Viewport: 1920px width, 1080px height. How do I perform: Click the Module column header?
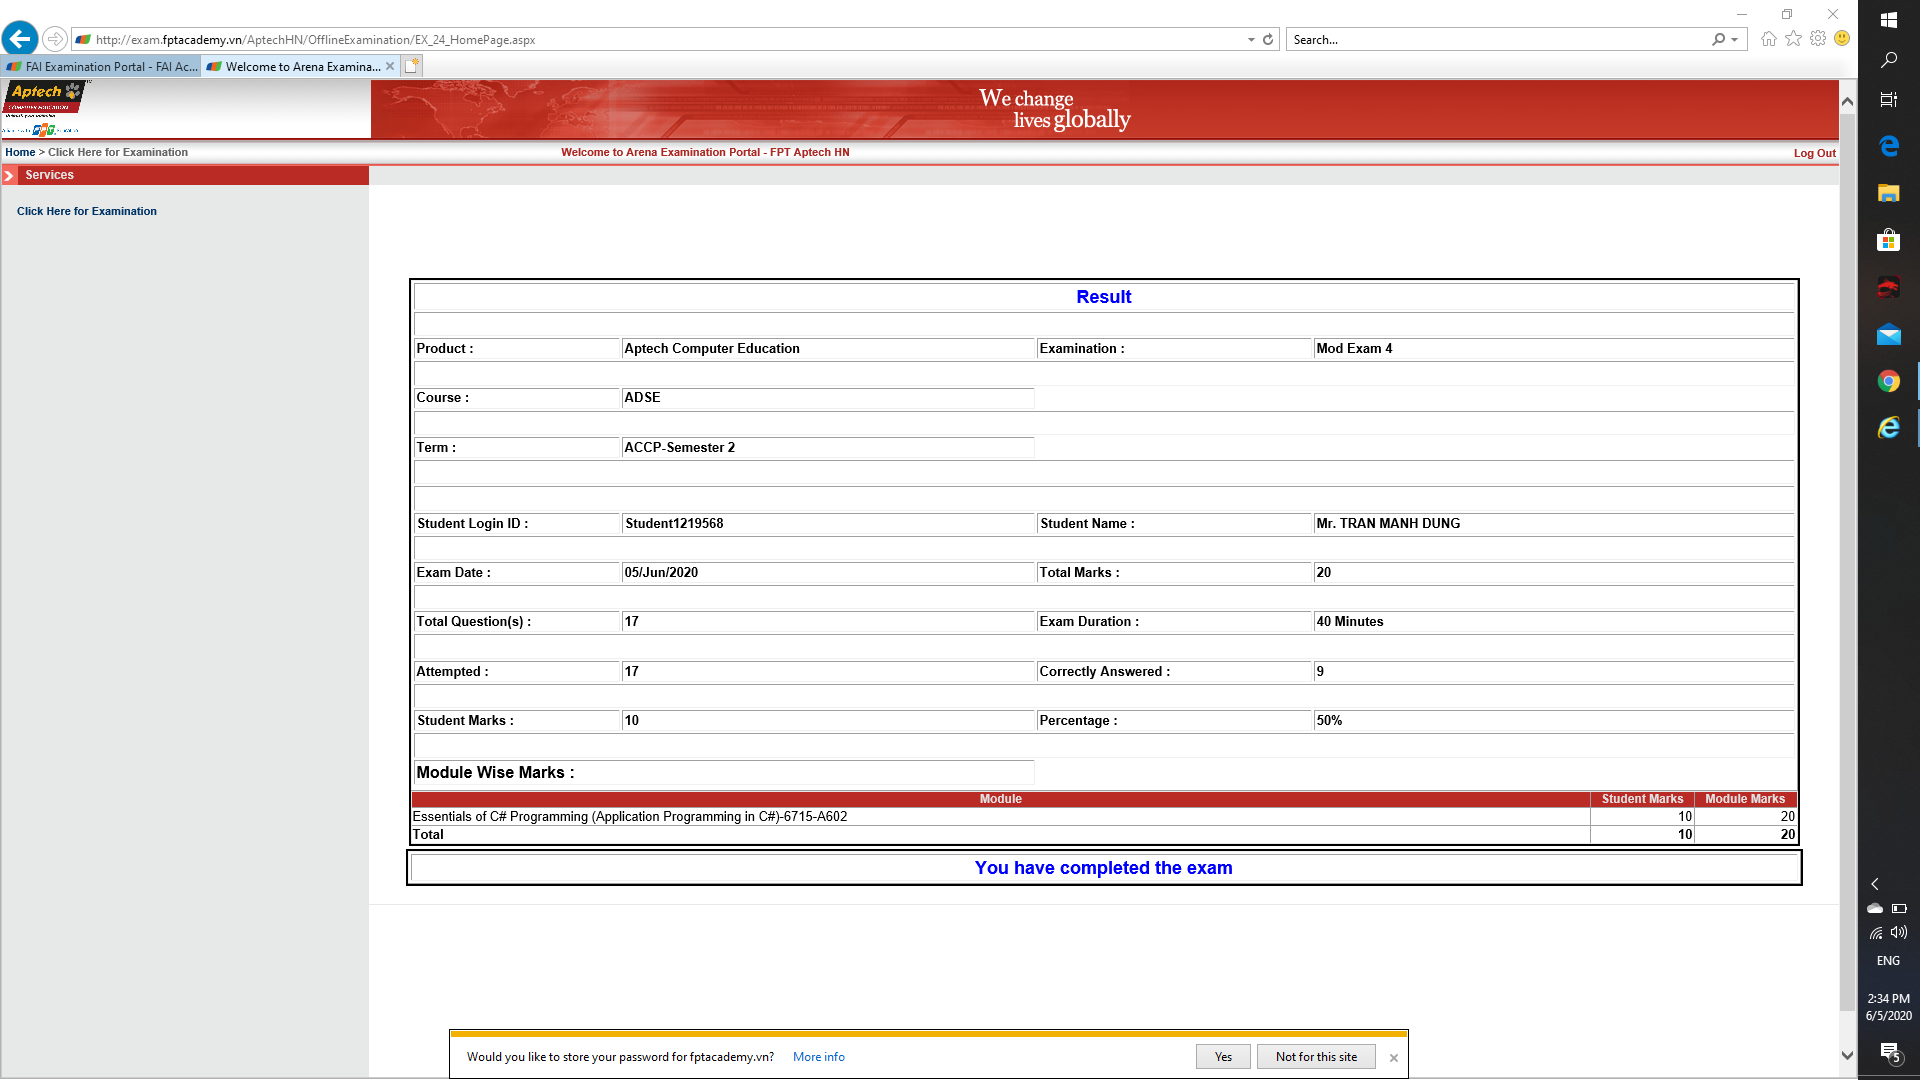click(x=1000, y=799)
